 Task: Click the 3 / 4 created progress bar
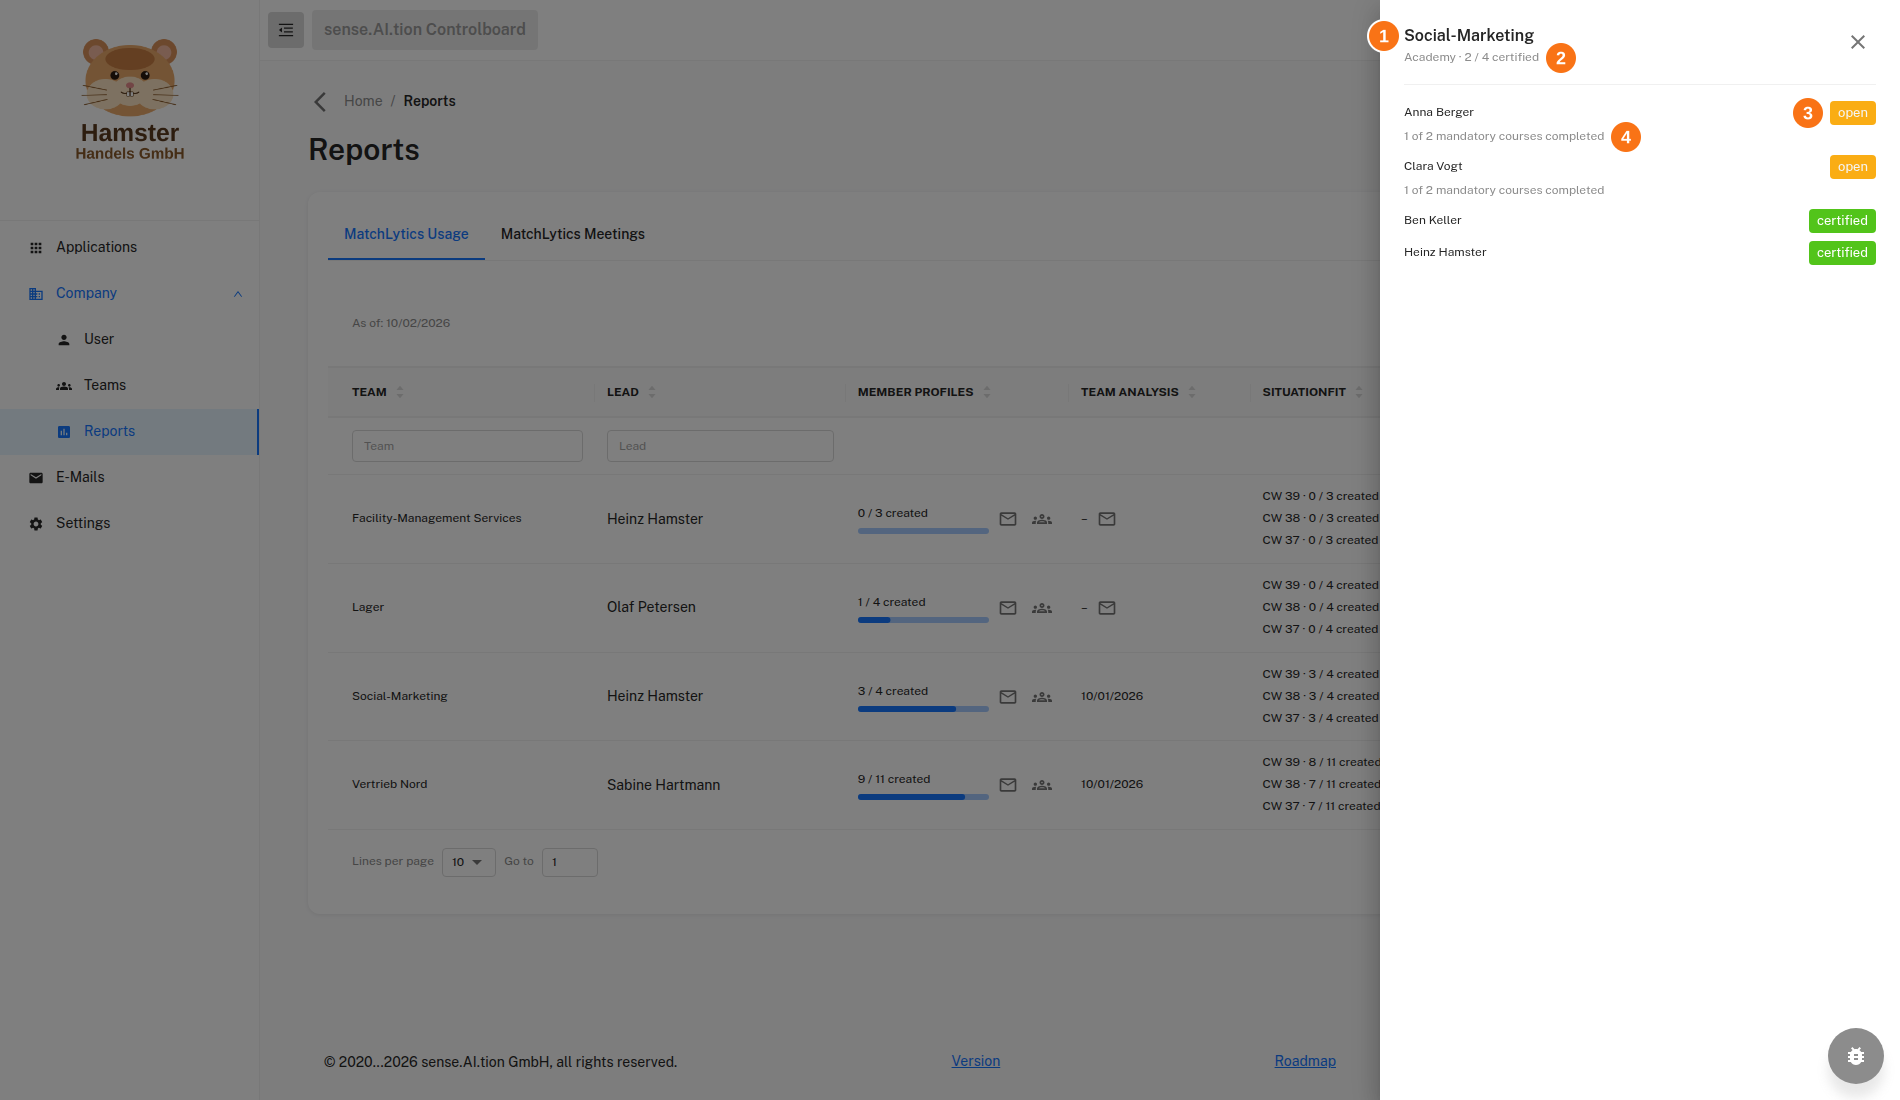coord(923,709)
